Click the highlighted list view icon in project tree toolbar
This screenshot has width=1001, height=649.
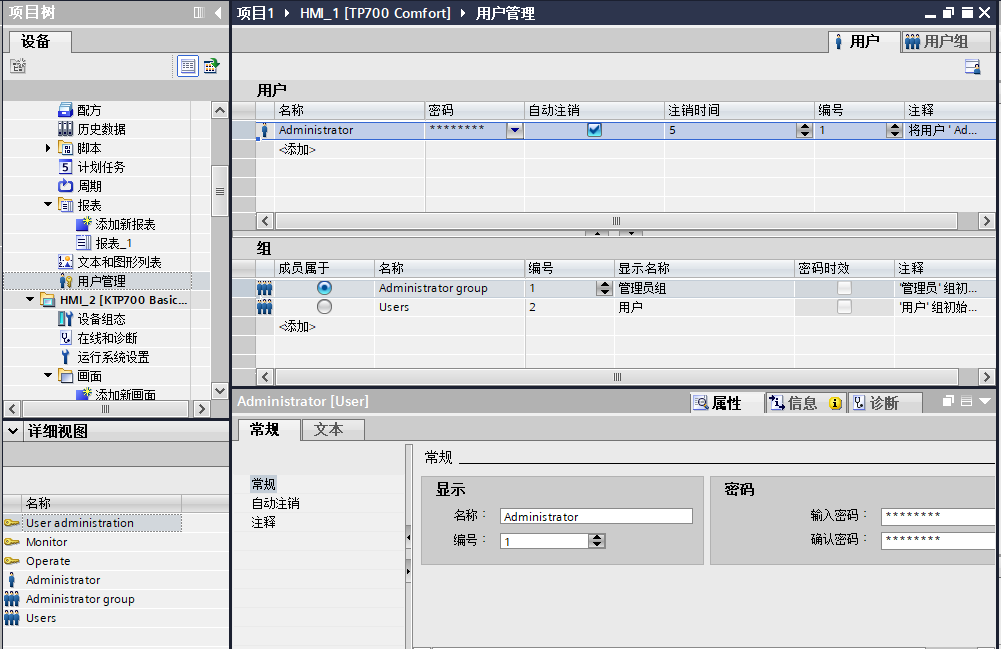(188, 66)
